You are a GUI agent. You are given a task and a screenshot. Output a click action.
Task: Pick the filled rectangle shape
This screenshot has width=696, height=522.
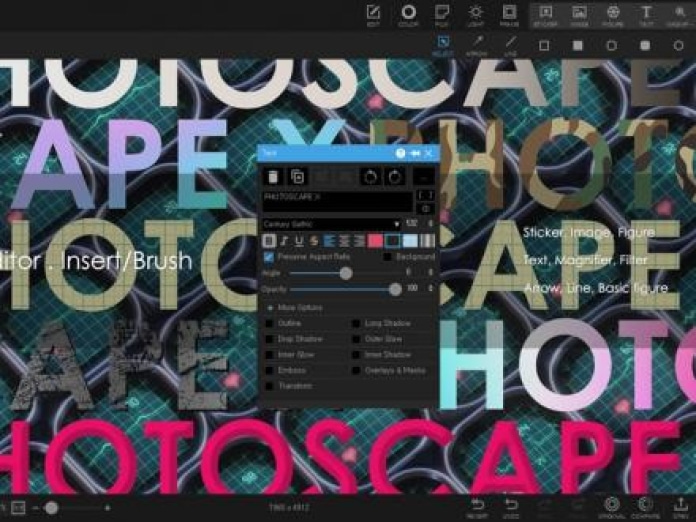click(x=577, y=45)
